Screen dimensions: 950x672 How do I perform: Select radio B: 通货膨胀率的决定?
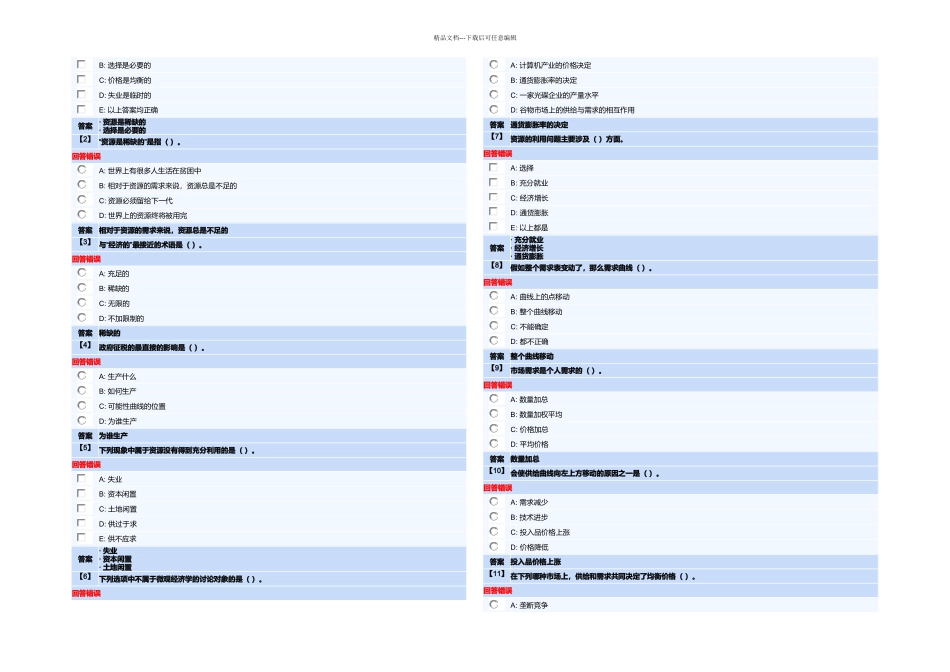(494, 79)
